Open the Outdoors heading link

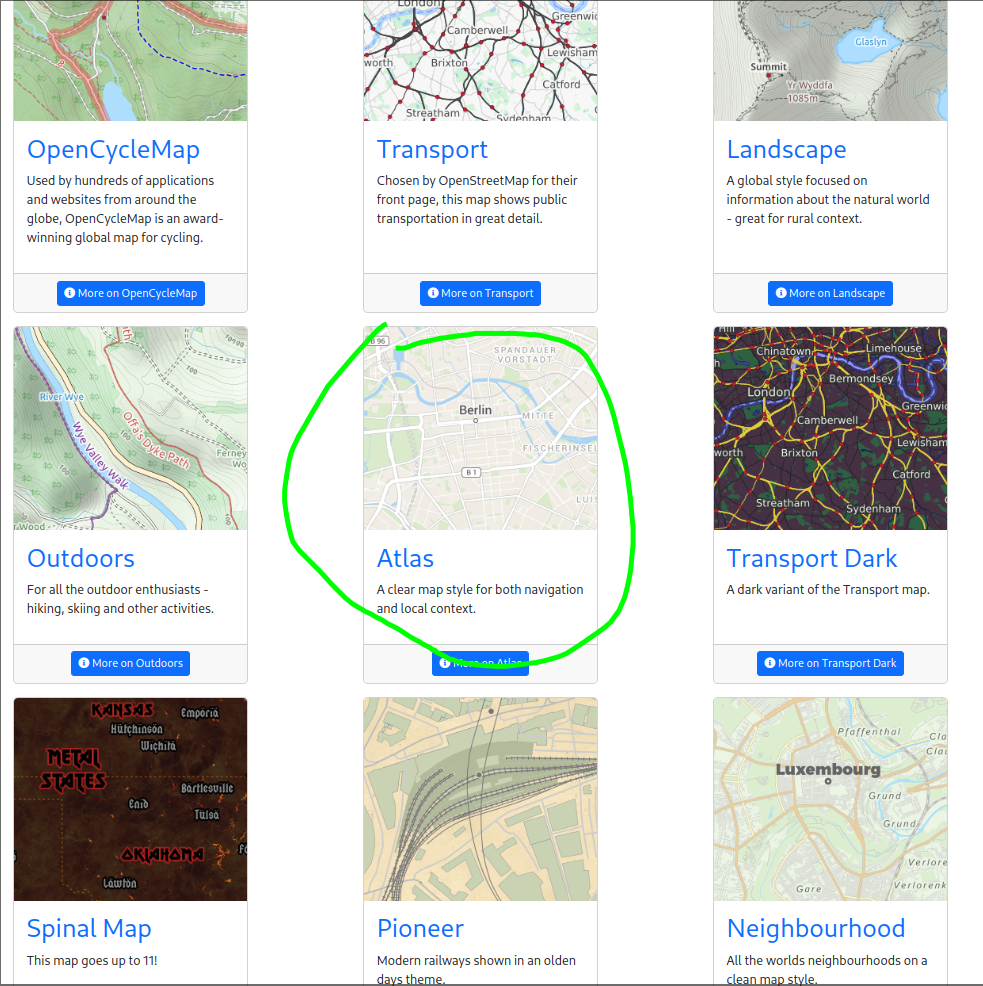[80, 558]
